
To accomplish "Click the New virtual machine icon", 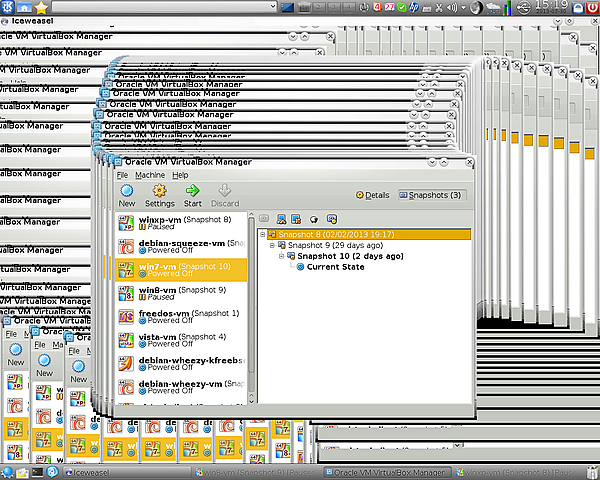I will pos(127,193).
